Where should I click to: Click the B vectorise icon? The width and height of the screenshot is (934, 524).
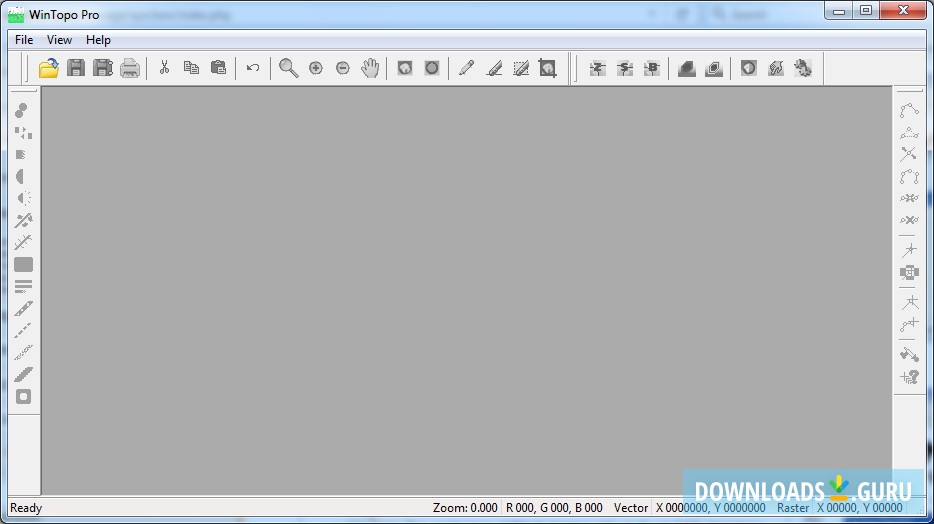652,68
